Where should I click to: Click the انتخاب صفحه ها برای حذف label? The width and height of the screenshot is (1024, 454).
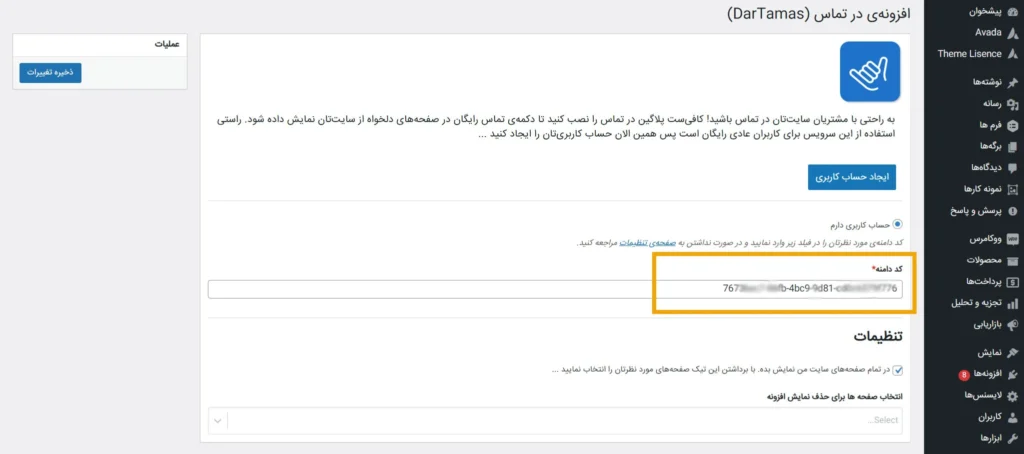coord(833,396)
